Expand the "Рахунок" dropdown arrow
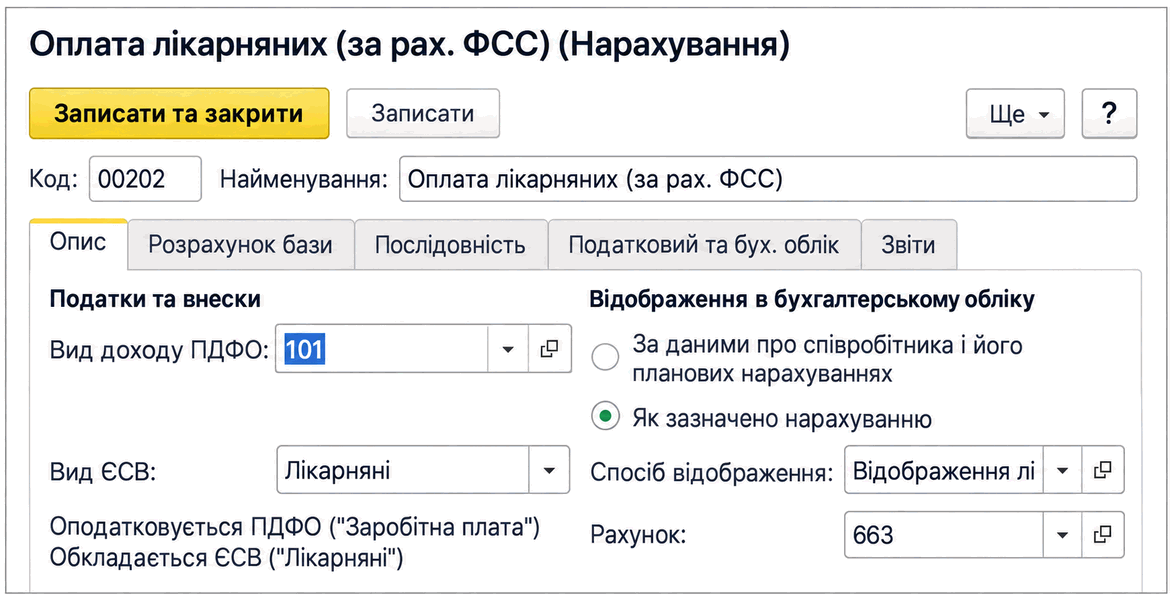The image size is (1172, 603). 1062,535
